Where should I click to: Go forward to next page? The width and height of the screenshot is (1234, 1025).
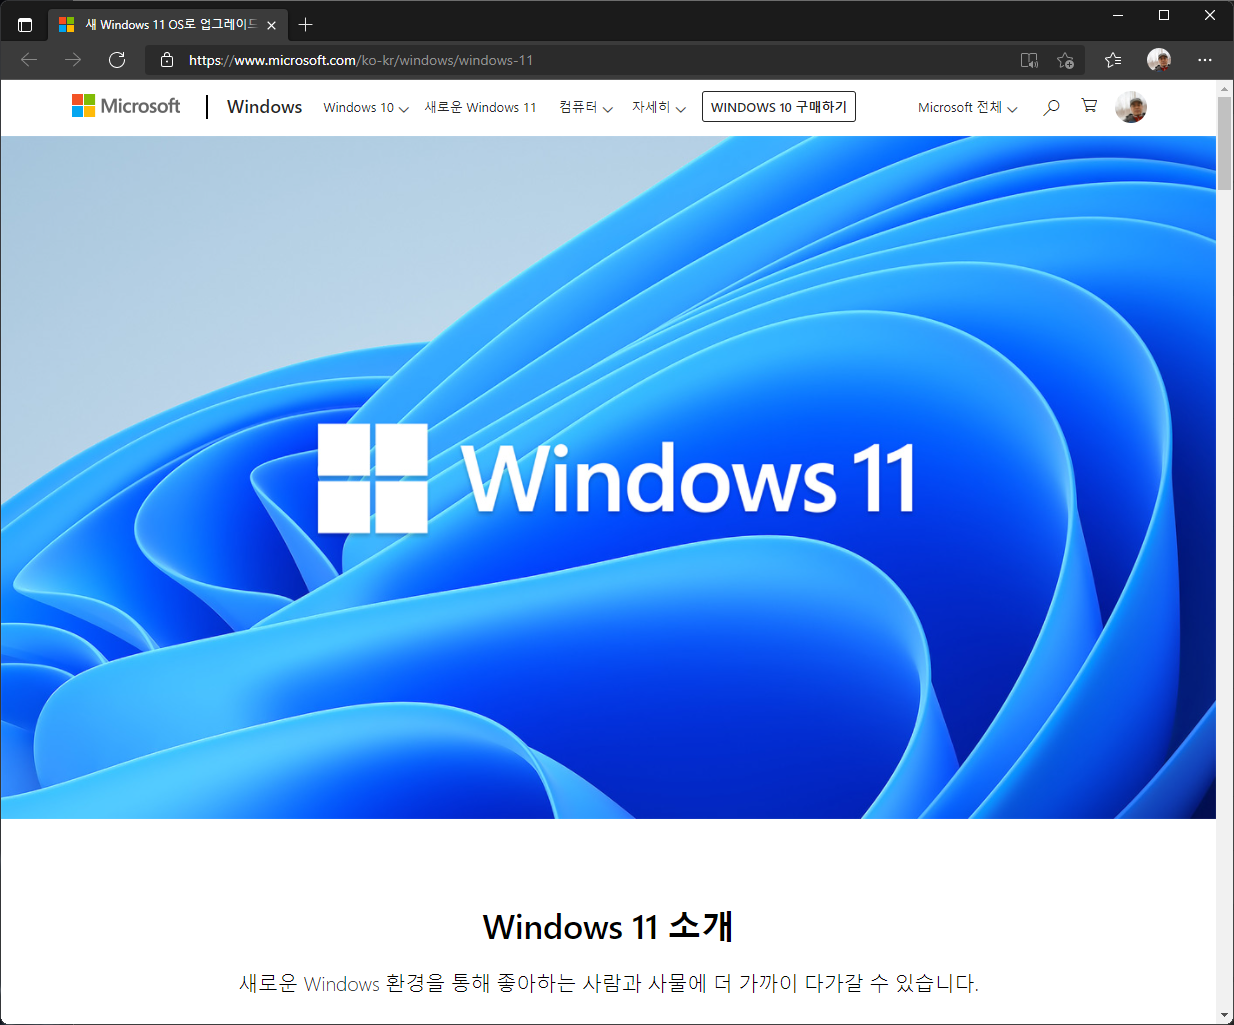click(x=73, y=60)
